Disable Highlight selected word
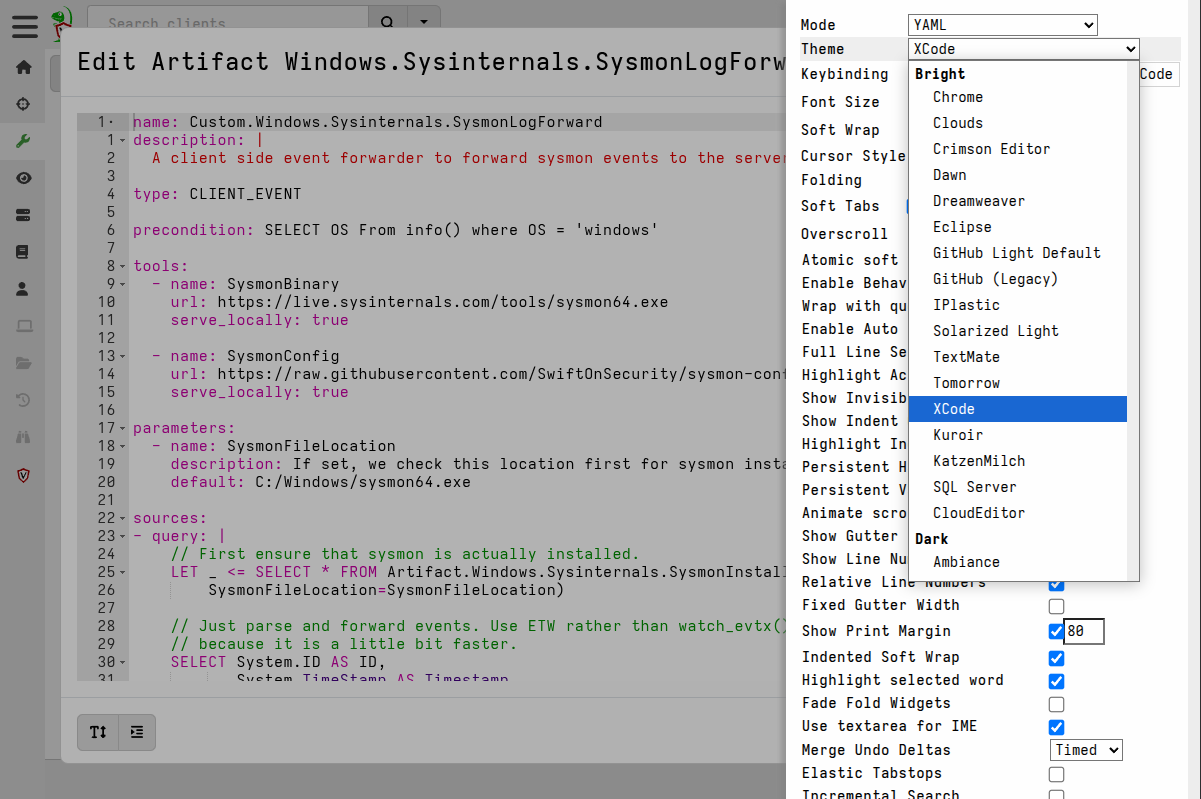Image resolution: width=1201 pixels, height=799 pixels. tap(1057, 681)
